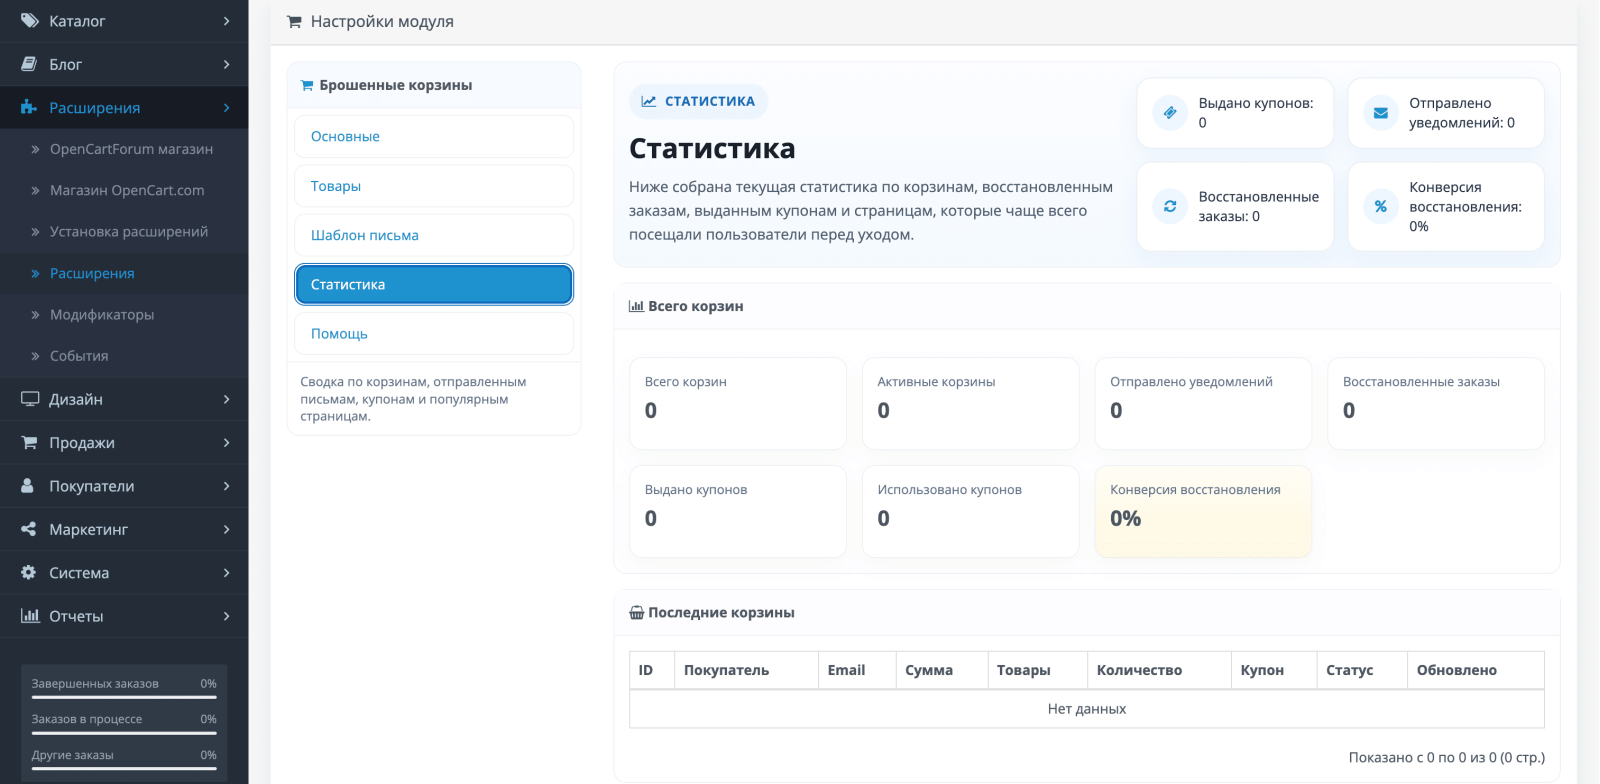Expand the Отчеты menu arrow
The height and width of the screenshot is (784, 1600).
coord(227,616)
